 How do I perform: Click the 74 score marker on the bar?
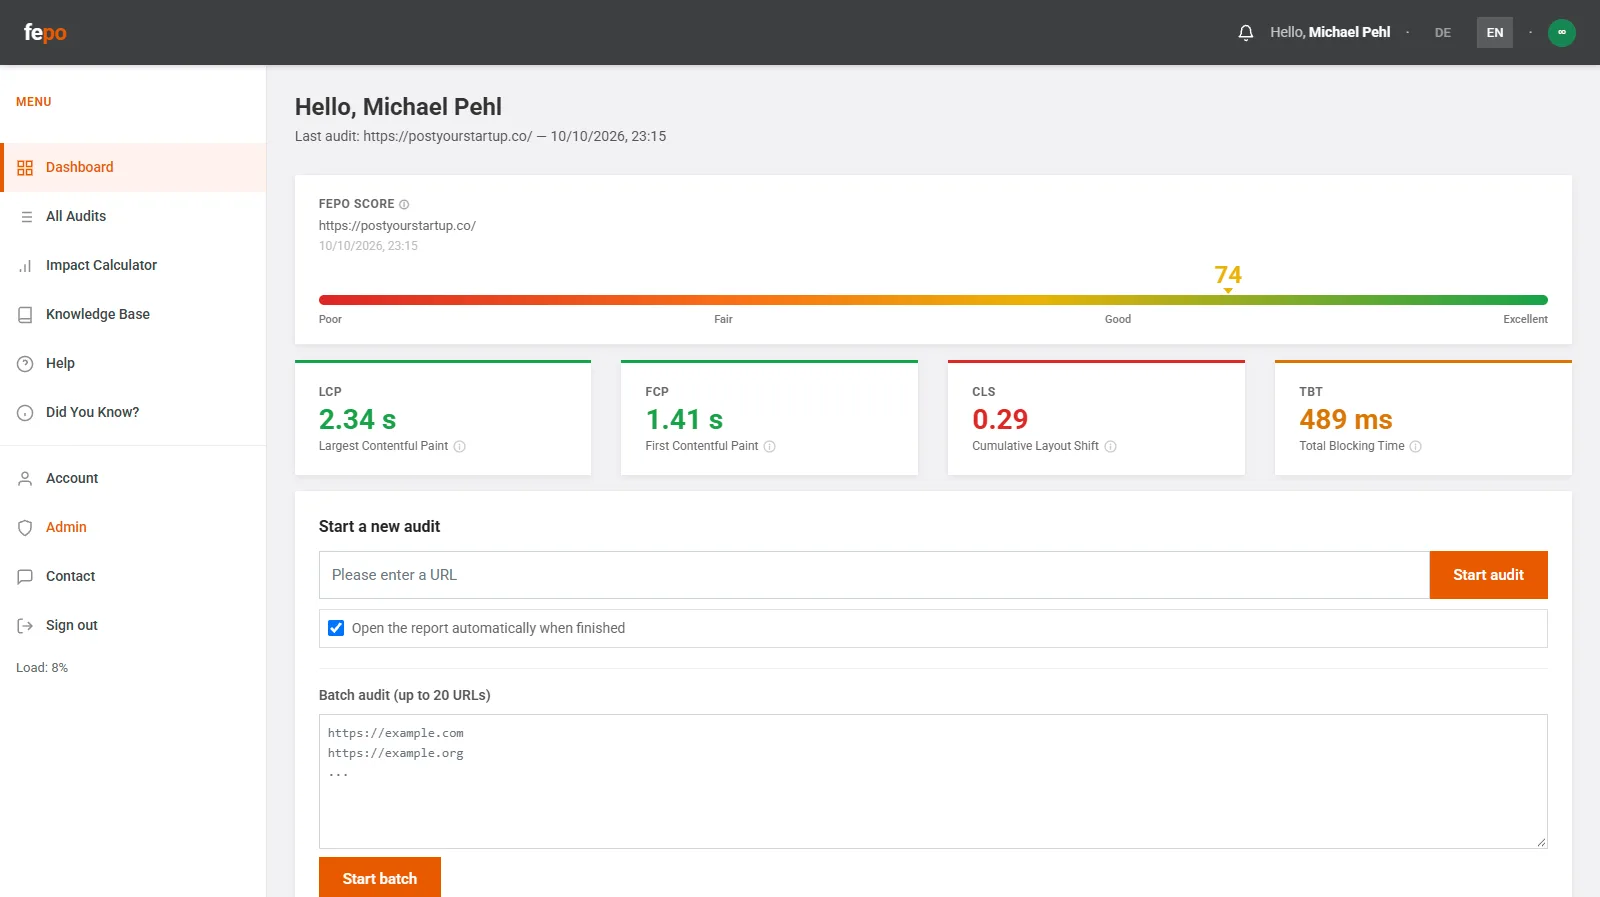pos(1228,277)
